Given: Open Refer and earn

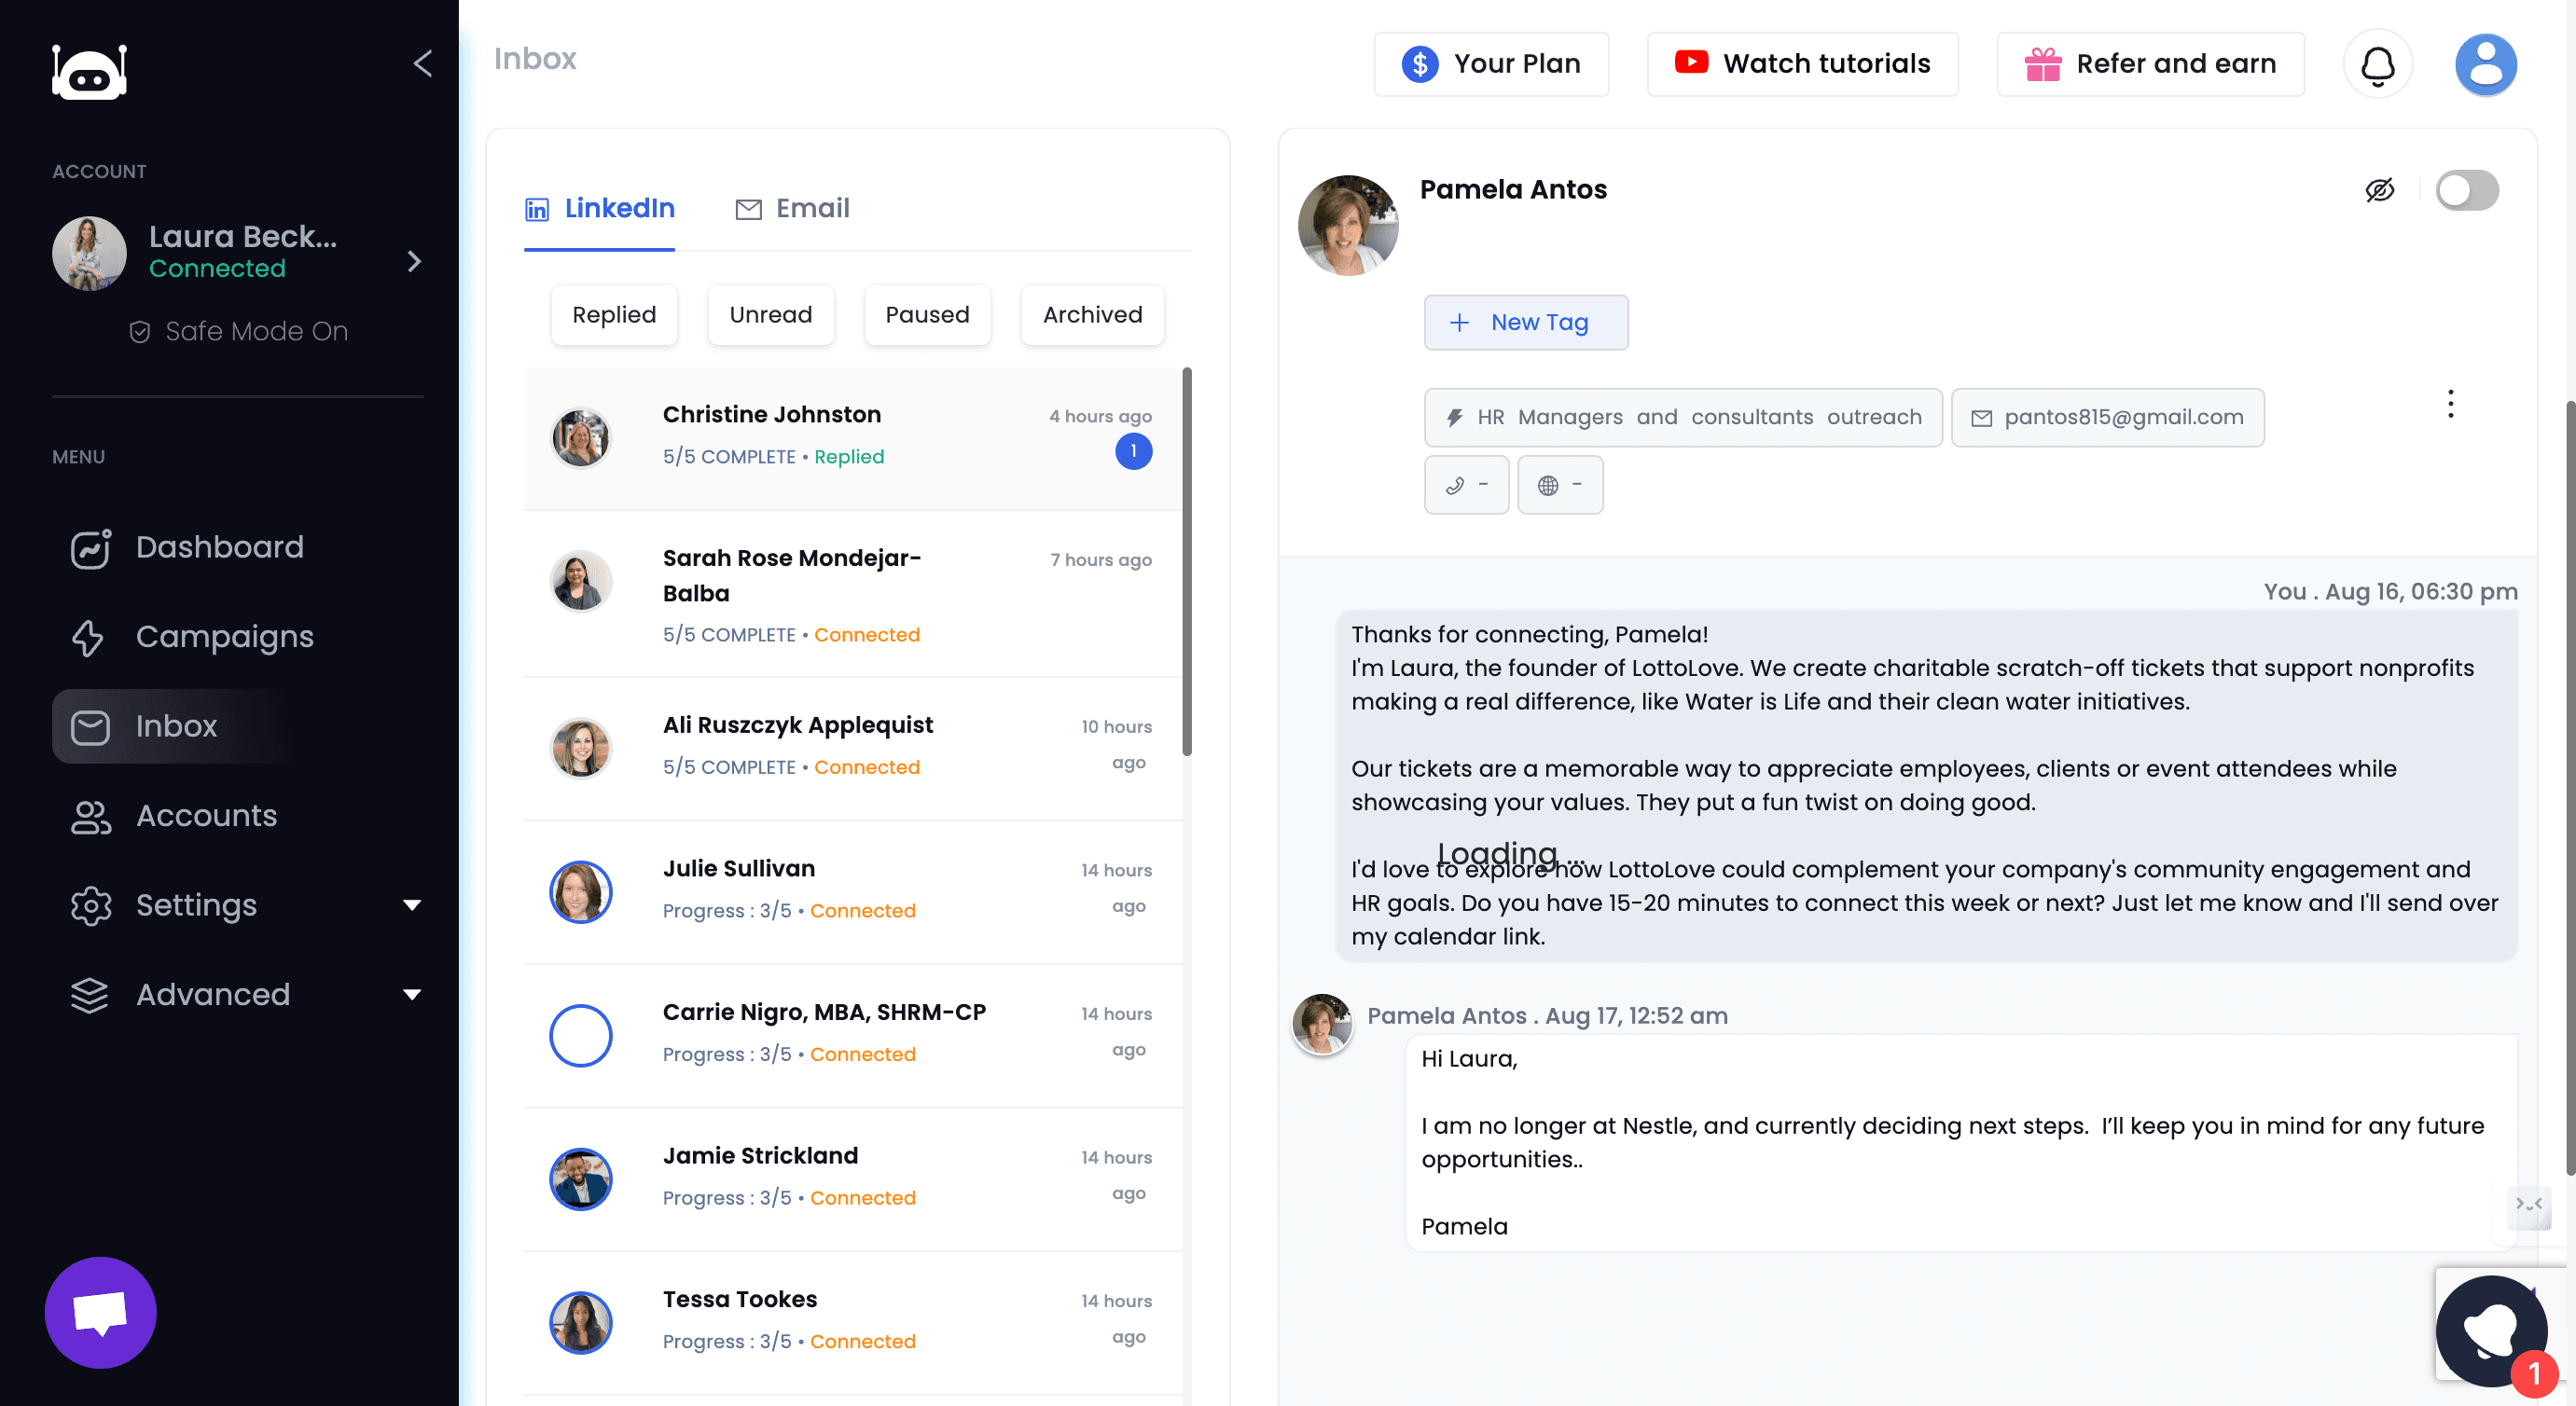Looking at the screenshot, I should [x=2150, y=64].
